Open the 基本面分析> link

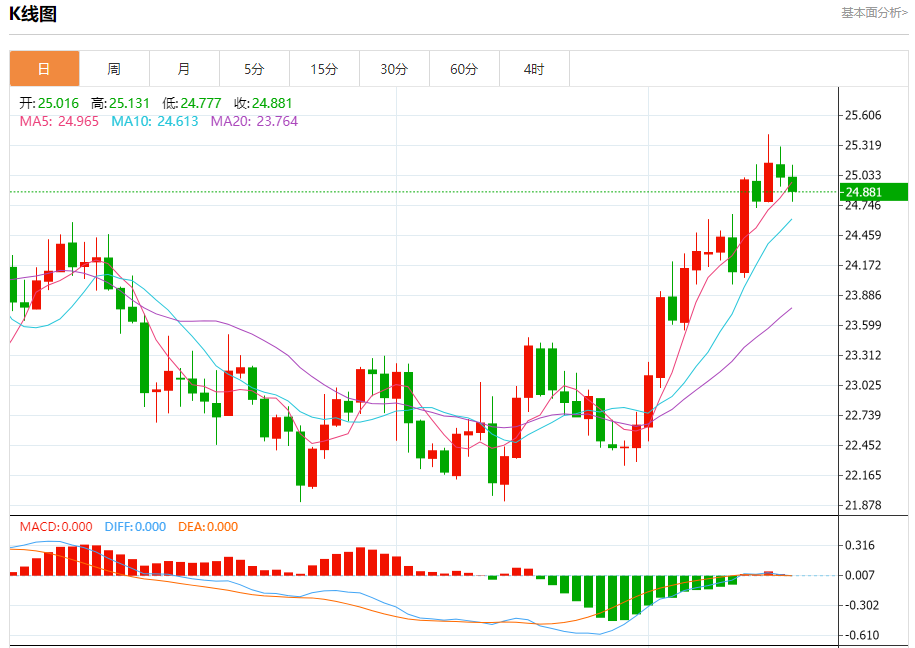point(874,13)
